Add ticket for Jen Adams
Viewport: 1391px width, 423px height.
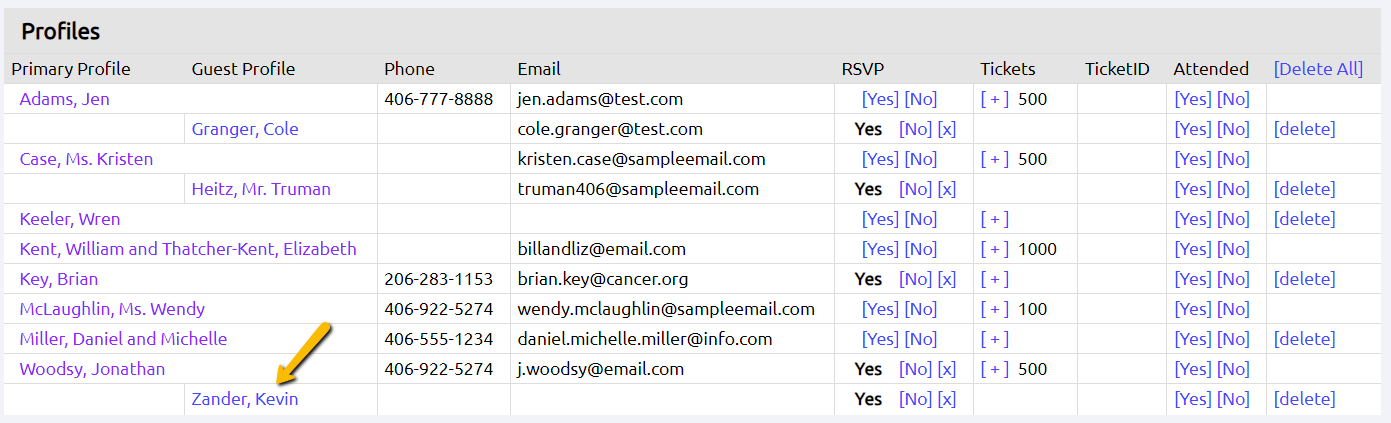995,99
